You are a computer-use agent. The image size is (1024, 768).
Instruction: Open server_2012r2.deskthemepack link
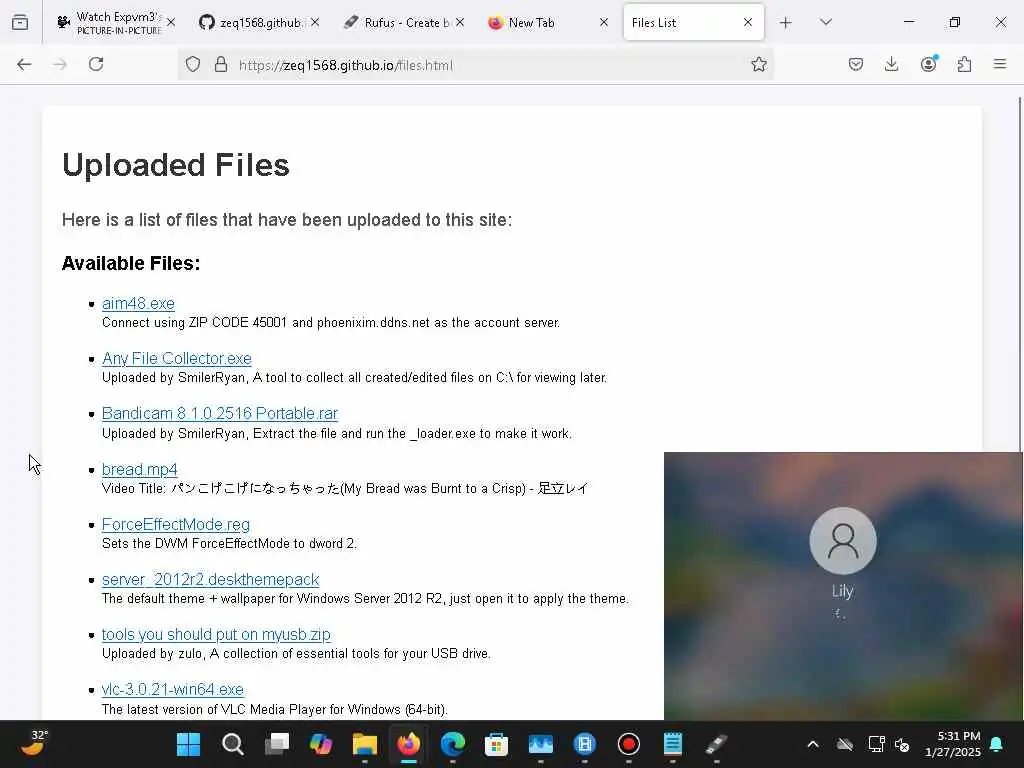[210, 579]
